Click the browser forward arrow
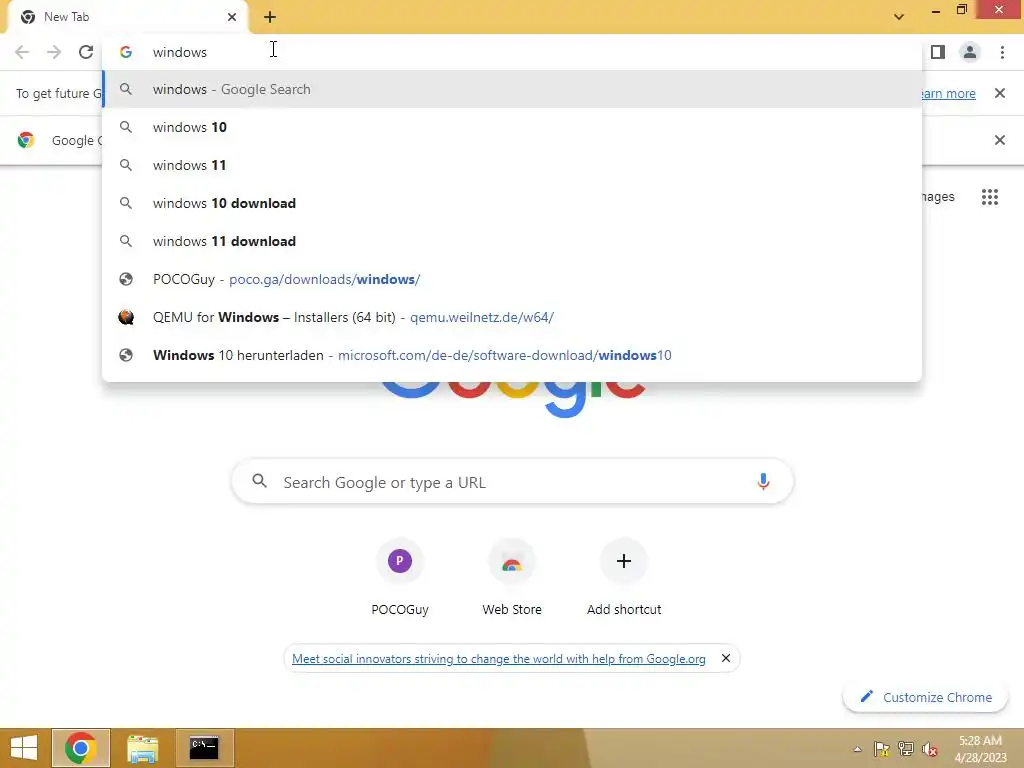Screen dimensions: 1024x768 point(54,52)
